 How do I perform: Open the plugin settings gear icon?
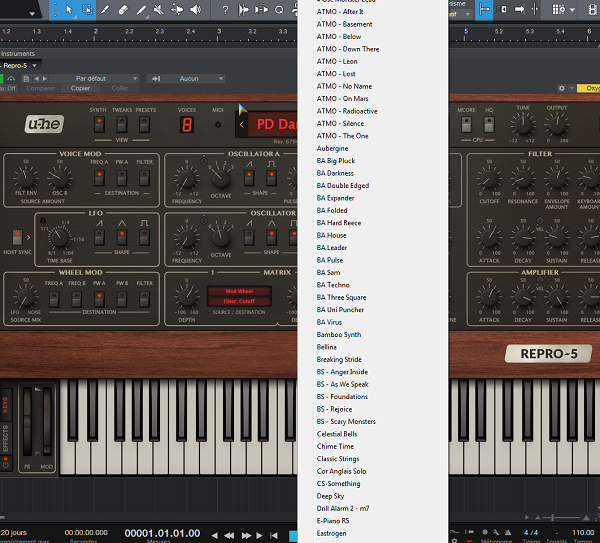click(x=561, y=88)
